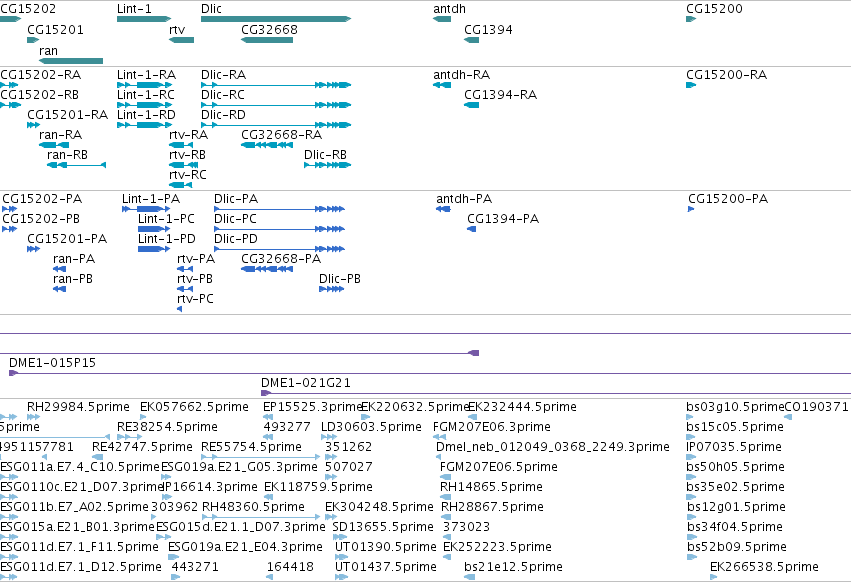
Task: Select the Dmel_neb_012049_0368_2249.3prime label
Action: coord(552,447)
